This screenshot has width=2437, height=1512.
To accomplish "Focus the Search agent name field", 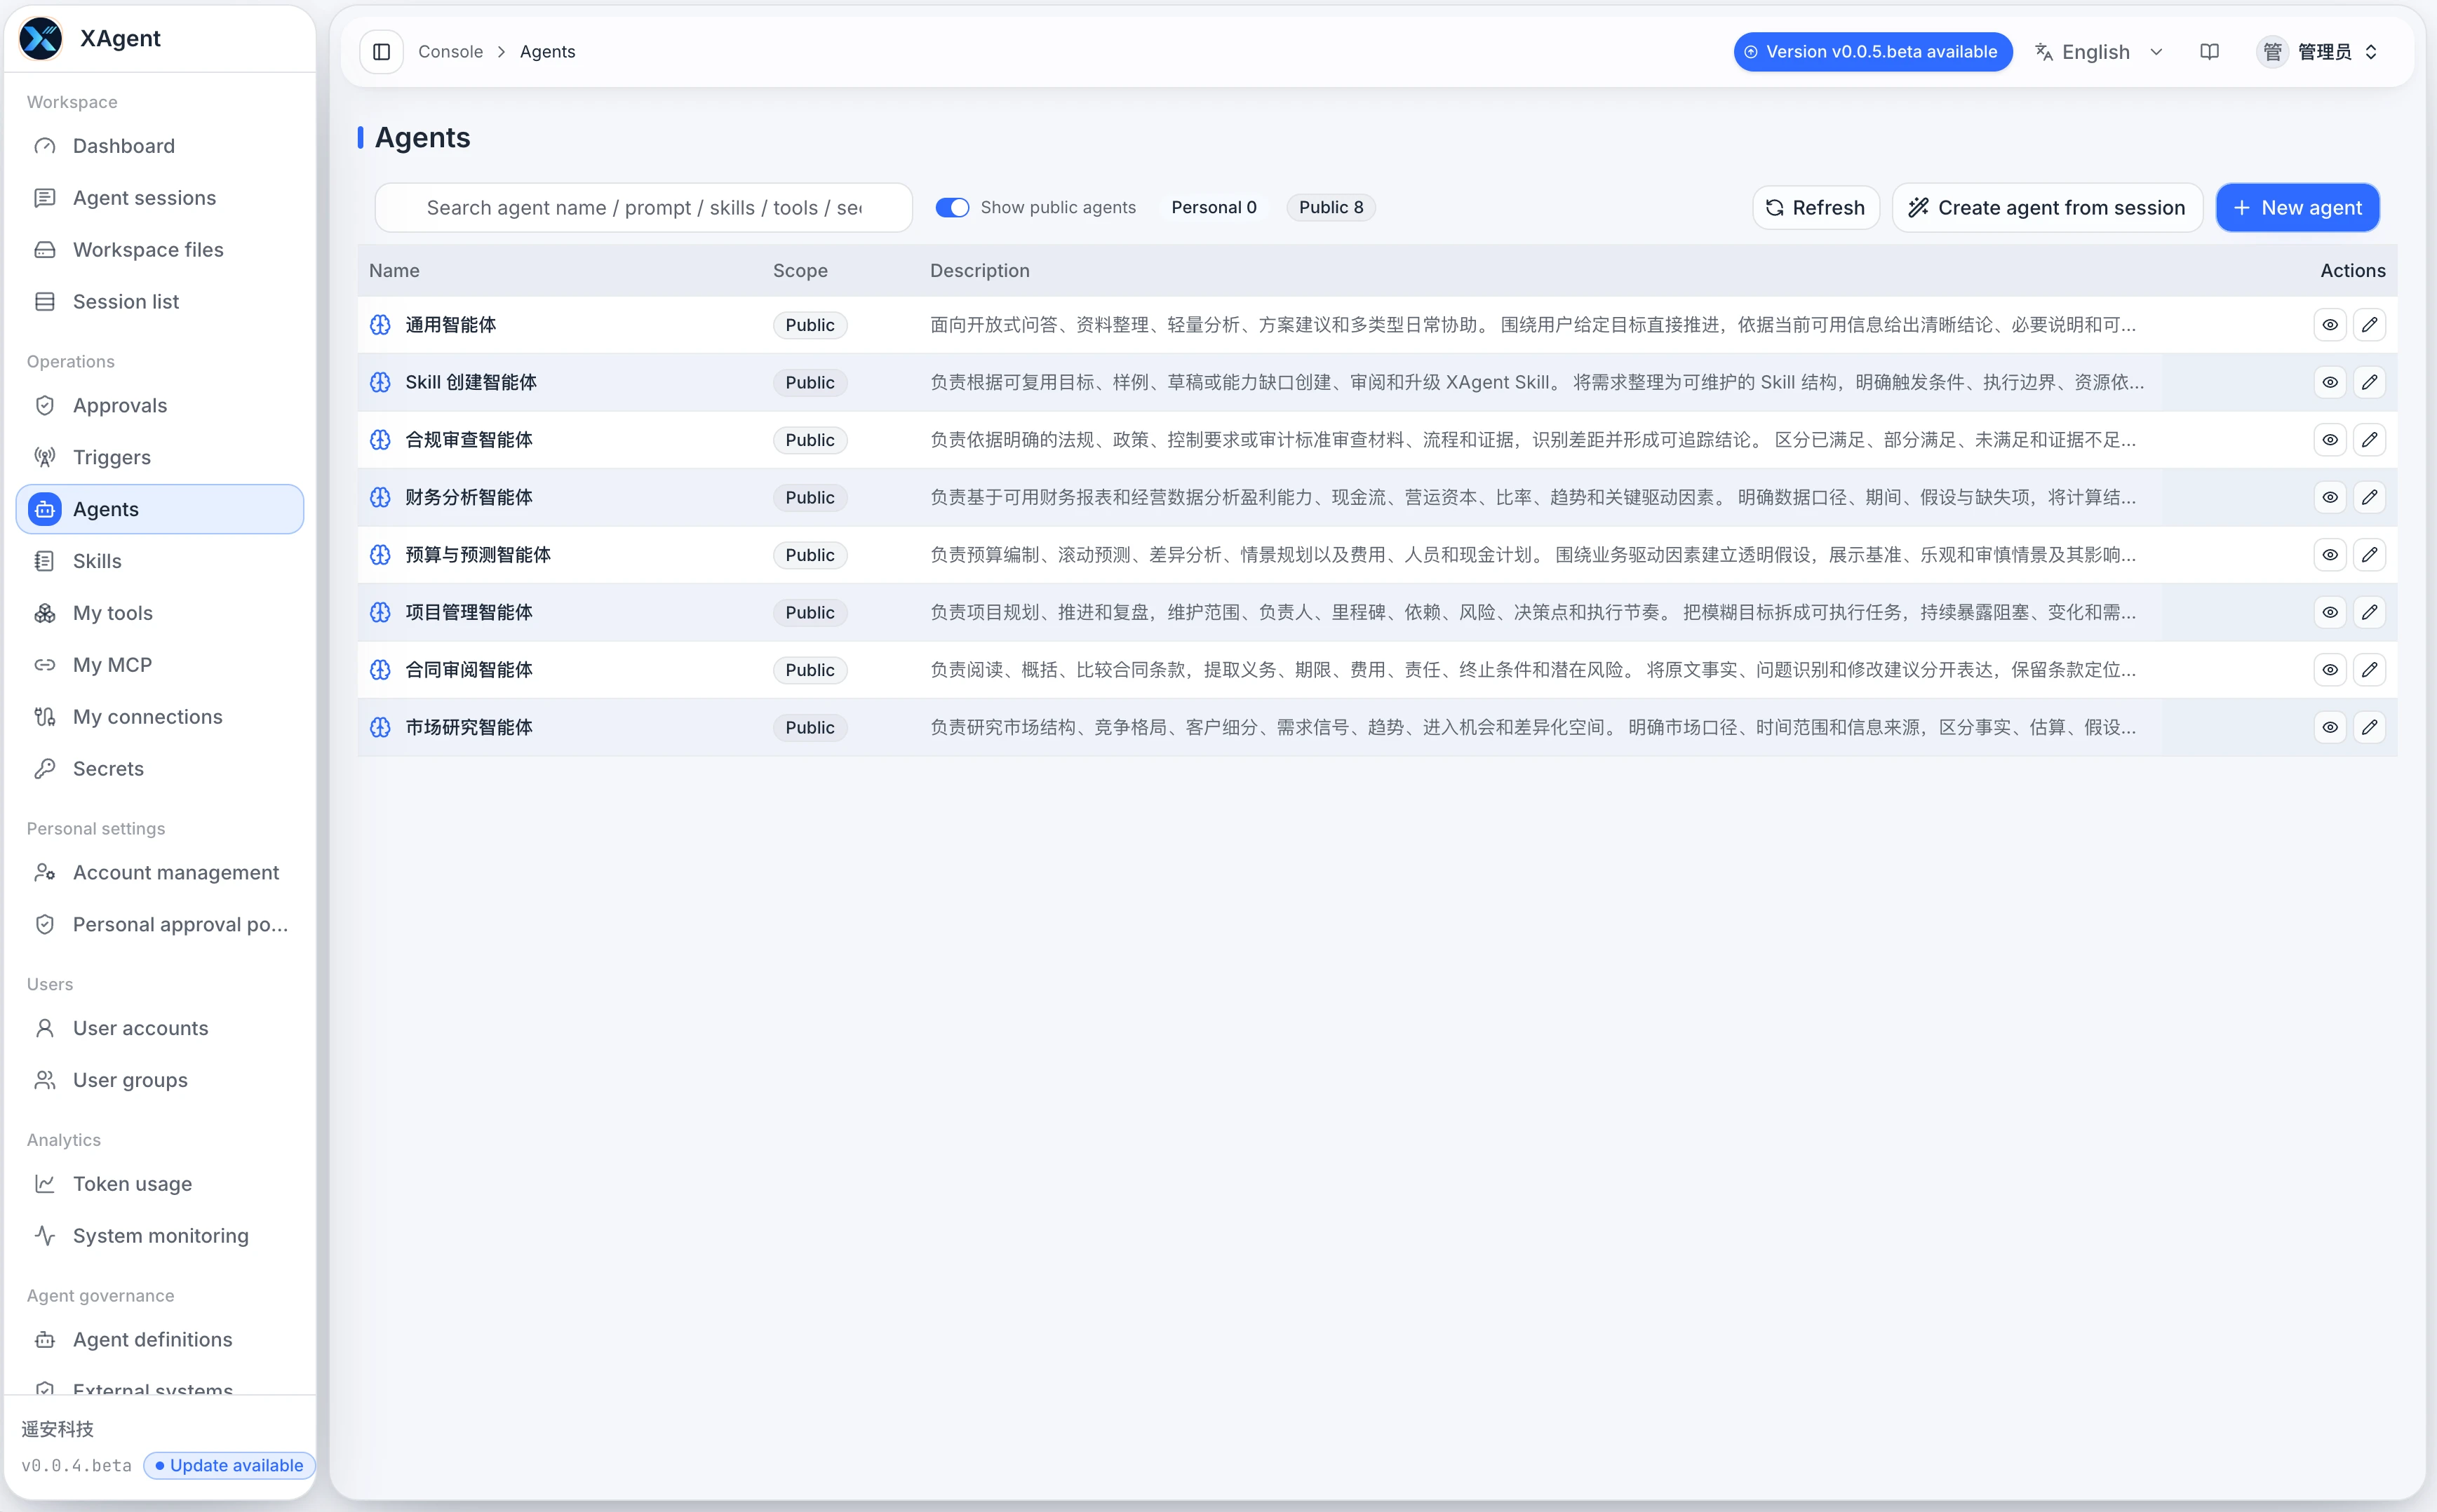I will click(x=643, y=208).
